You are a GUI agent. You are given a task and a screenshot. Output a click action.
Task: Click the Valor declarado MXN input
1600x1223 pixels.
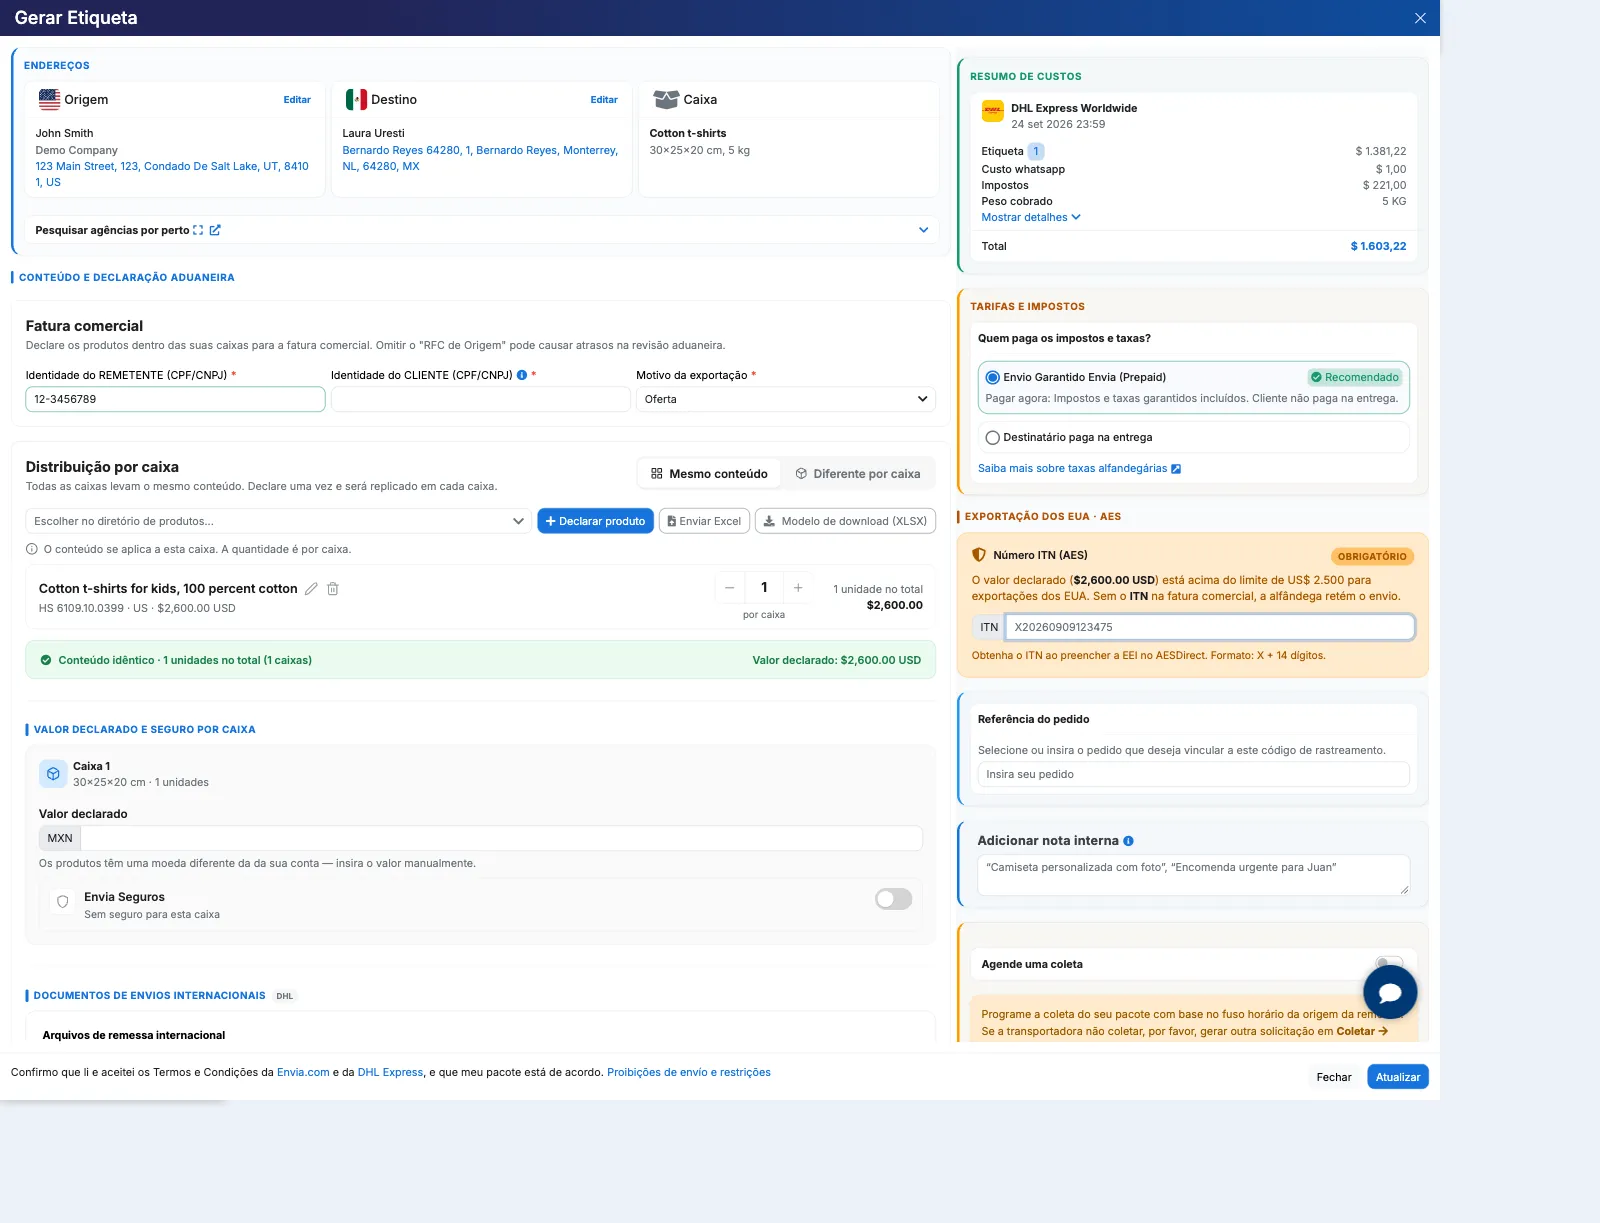coord(501,838)
